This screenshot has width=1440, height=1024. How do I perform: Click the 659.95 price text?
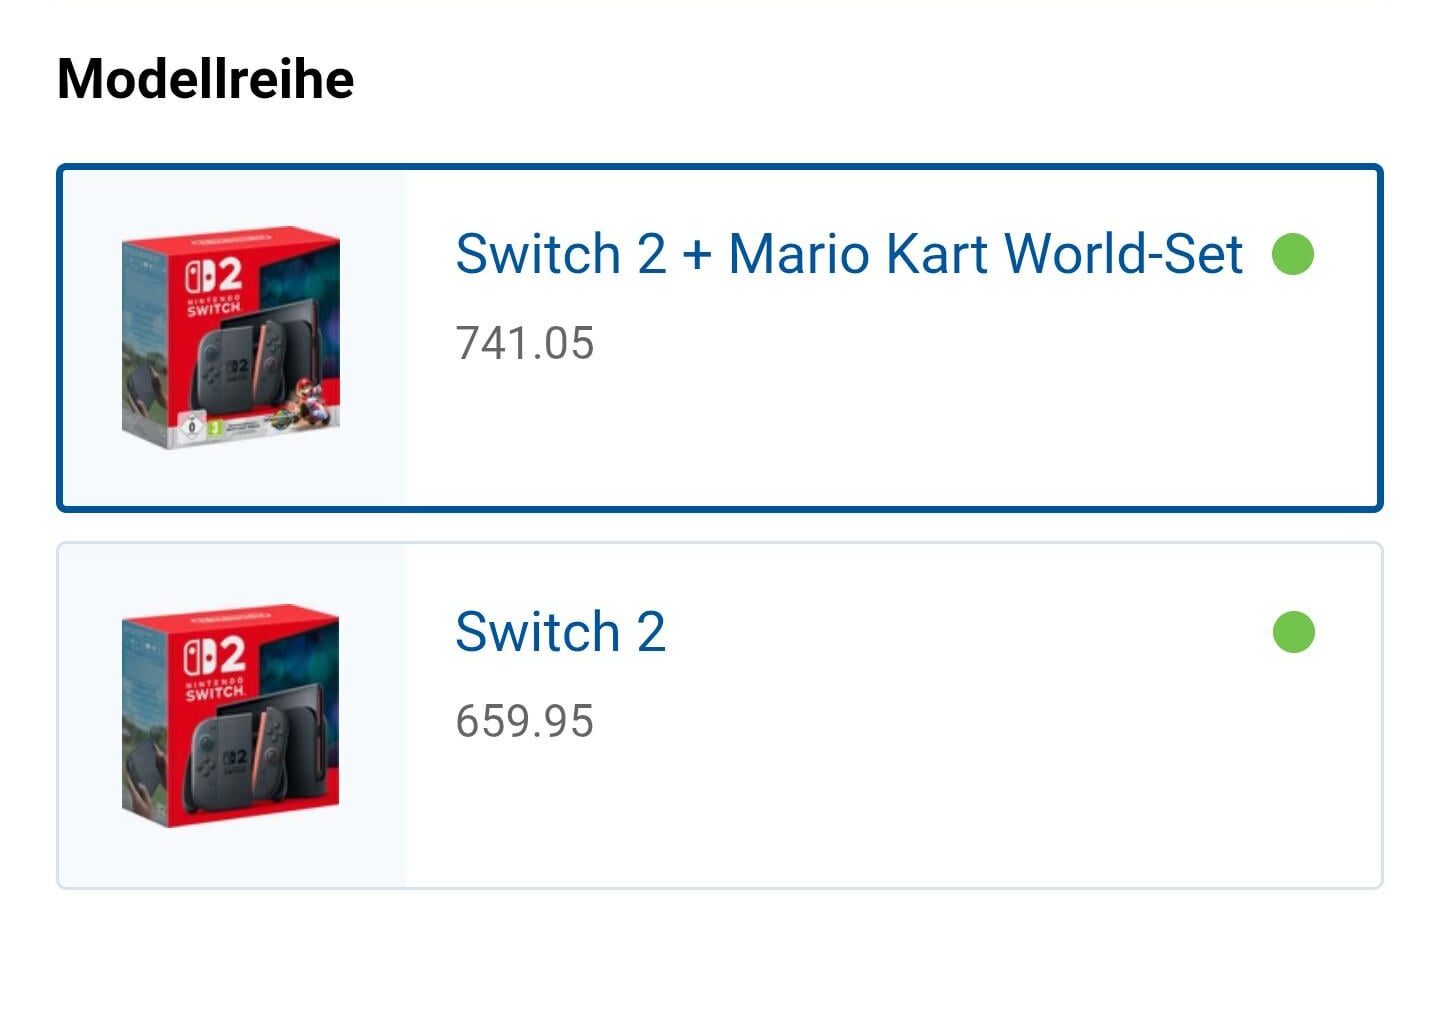[525, 721]
